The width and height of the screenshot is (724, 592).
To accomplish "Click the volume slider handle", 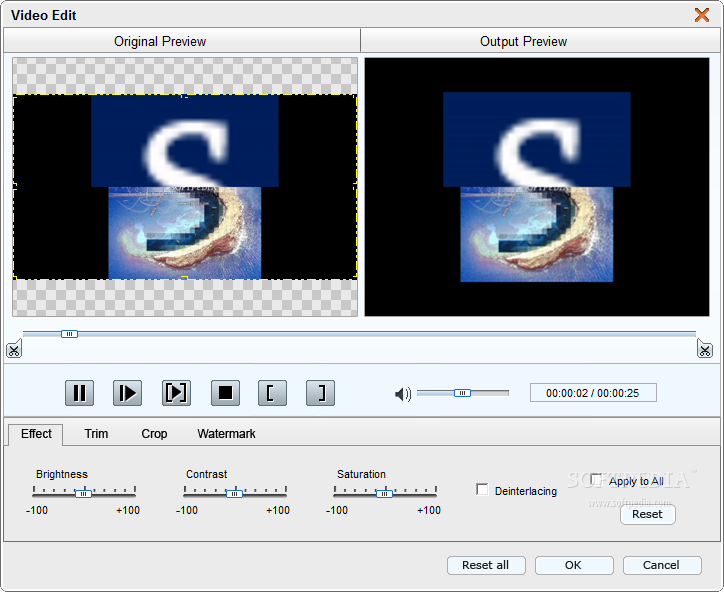I will 462,393.
